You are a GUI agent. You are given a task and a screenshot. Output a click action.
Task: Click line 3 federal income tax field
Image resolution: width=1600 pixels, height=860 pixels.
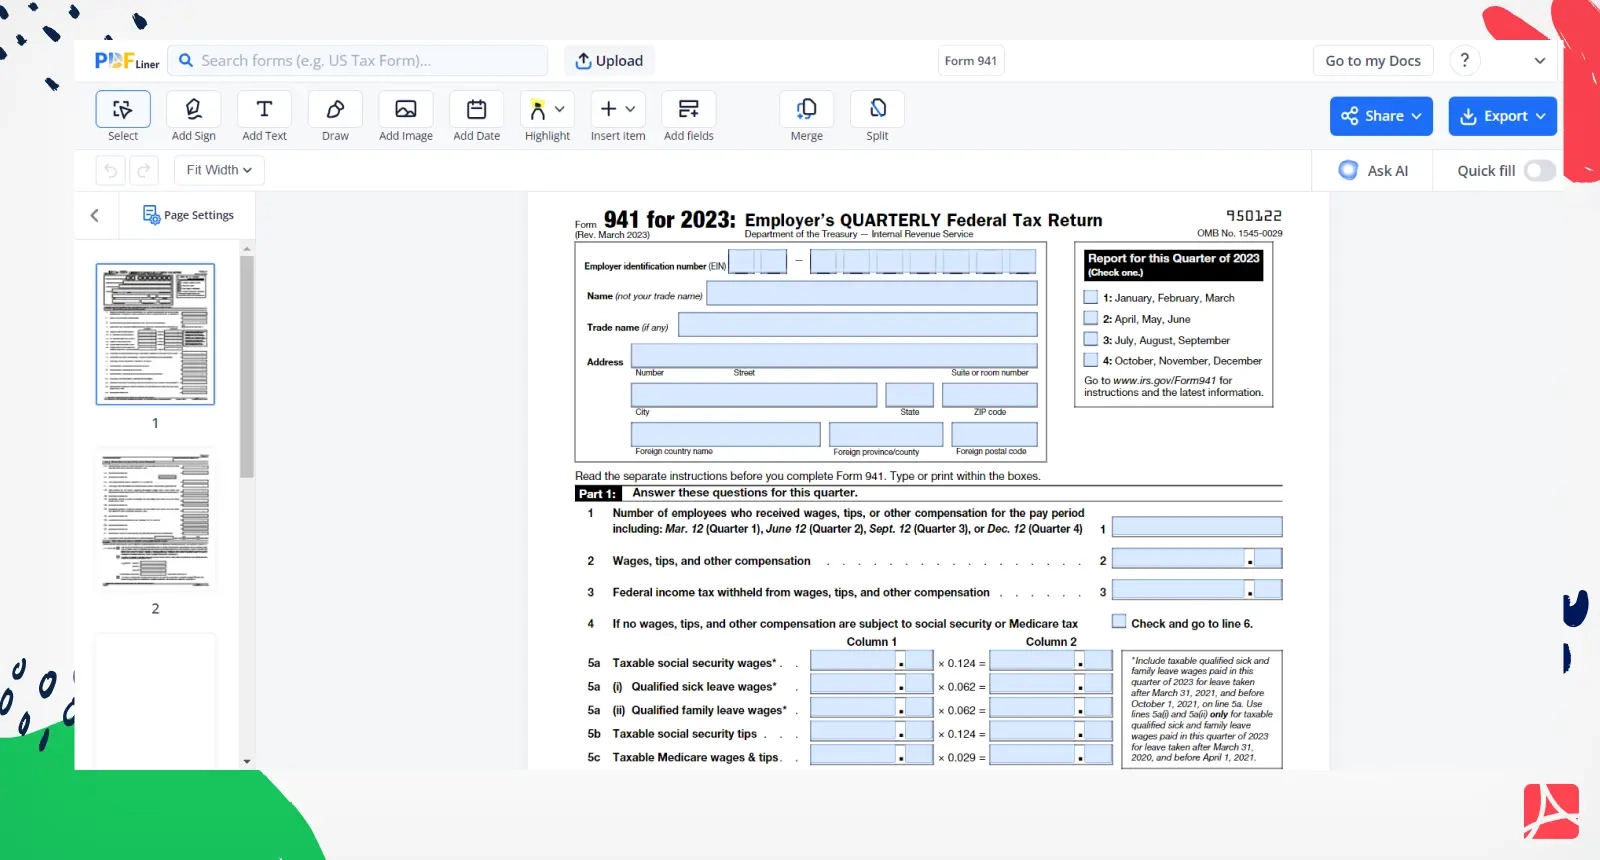(1197, 590)
